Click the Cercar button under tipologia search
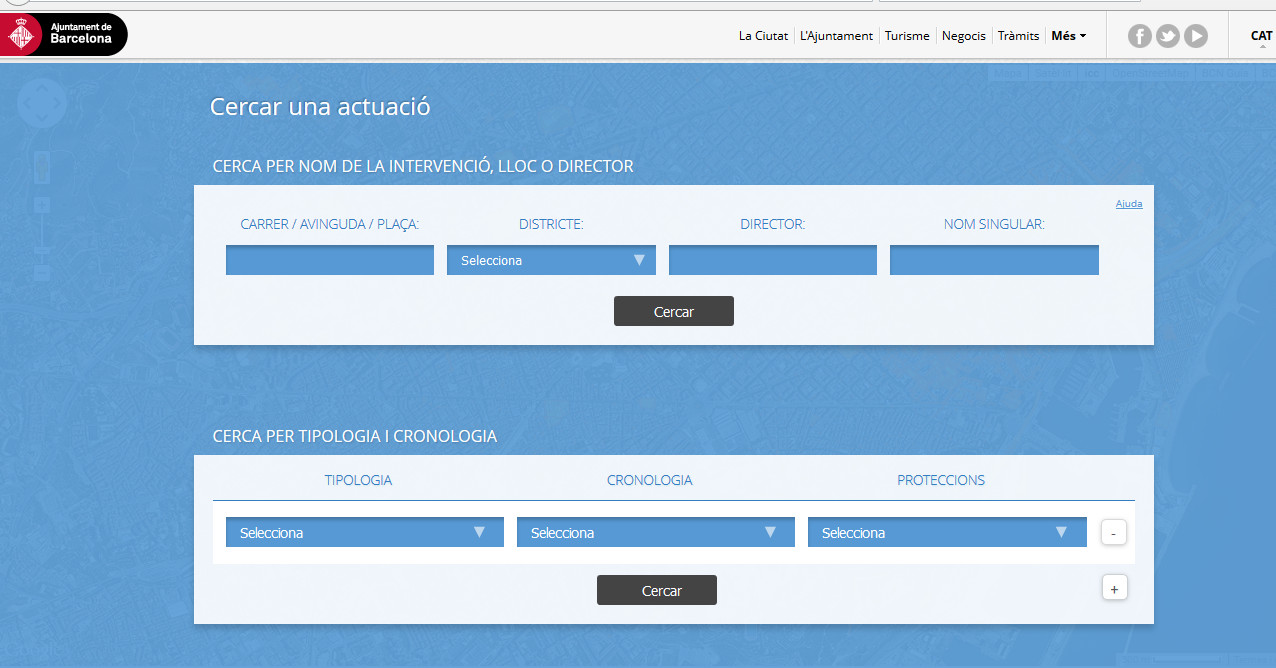The image size is (1276, 668). pyautogui.click(x=656, y=590)
